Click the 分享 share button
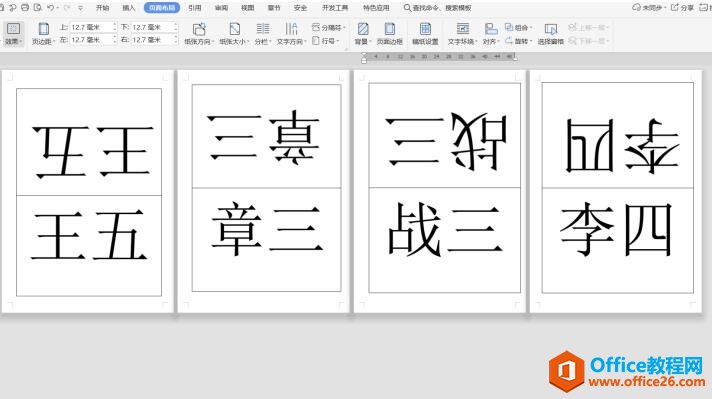 point(682,8)
